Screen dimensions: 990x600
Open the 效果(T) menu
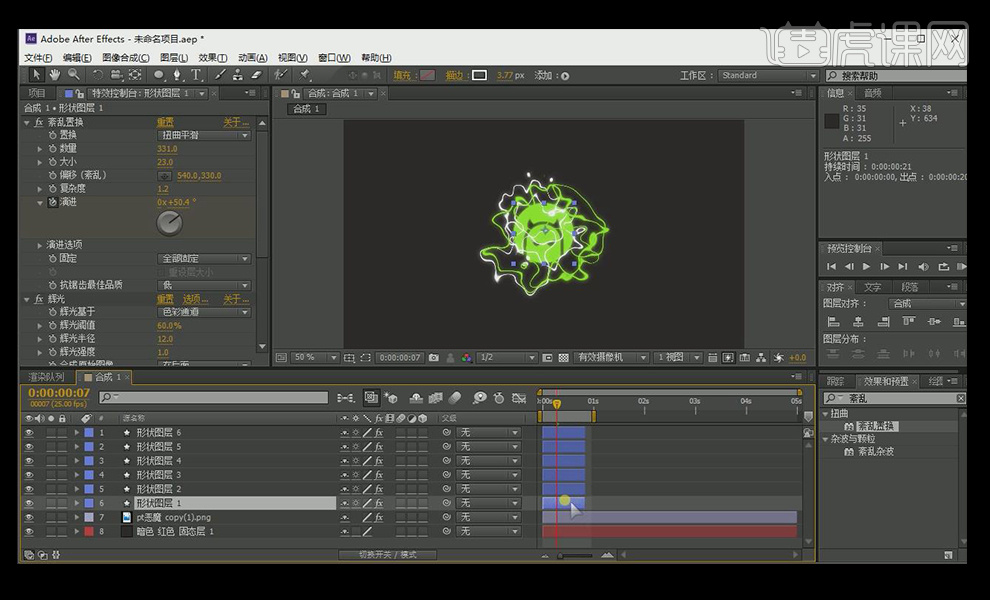(x=212, y=58)
